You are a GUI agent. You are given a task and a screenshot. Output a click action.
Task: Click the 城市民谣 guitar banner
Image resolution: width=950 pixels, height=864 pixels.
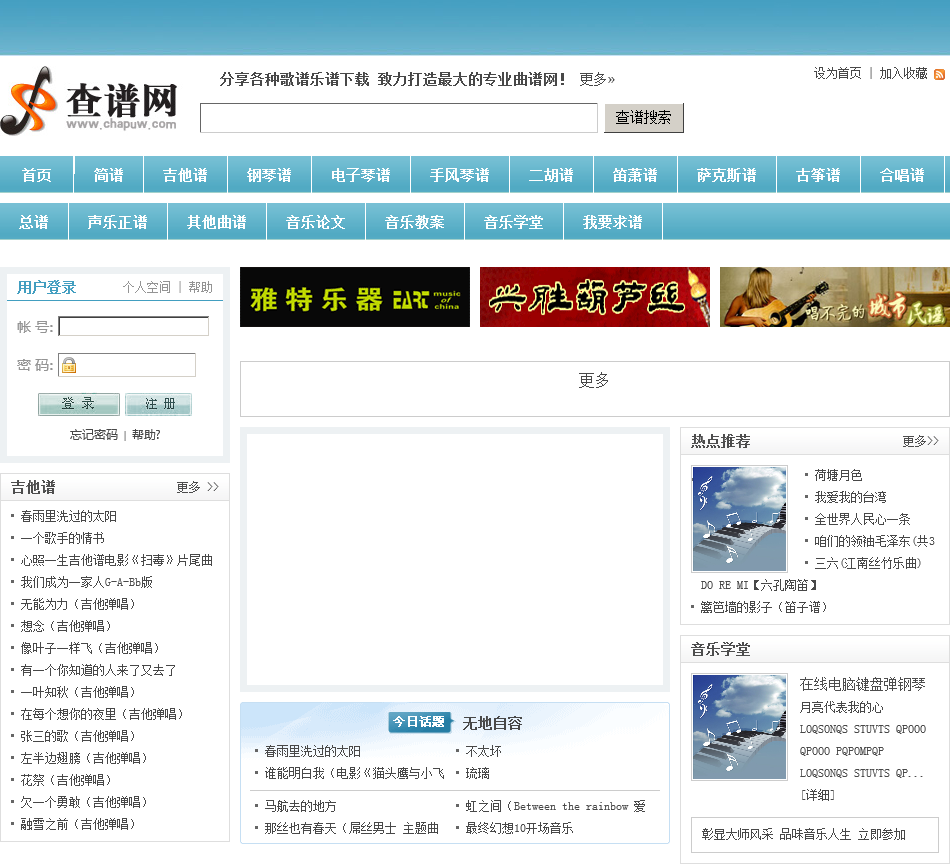[835, 297]
